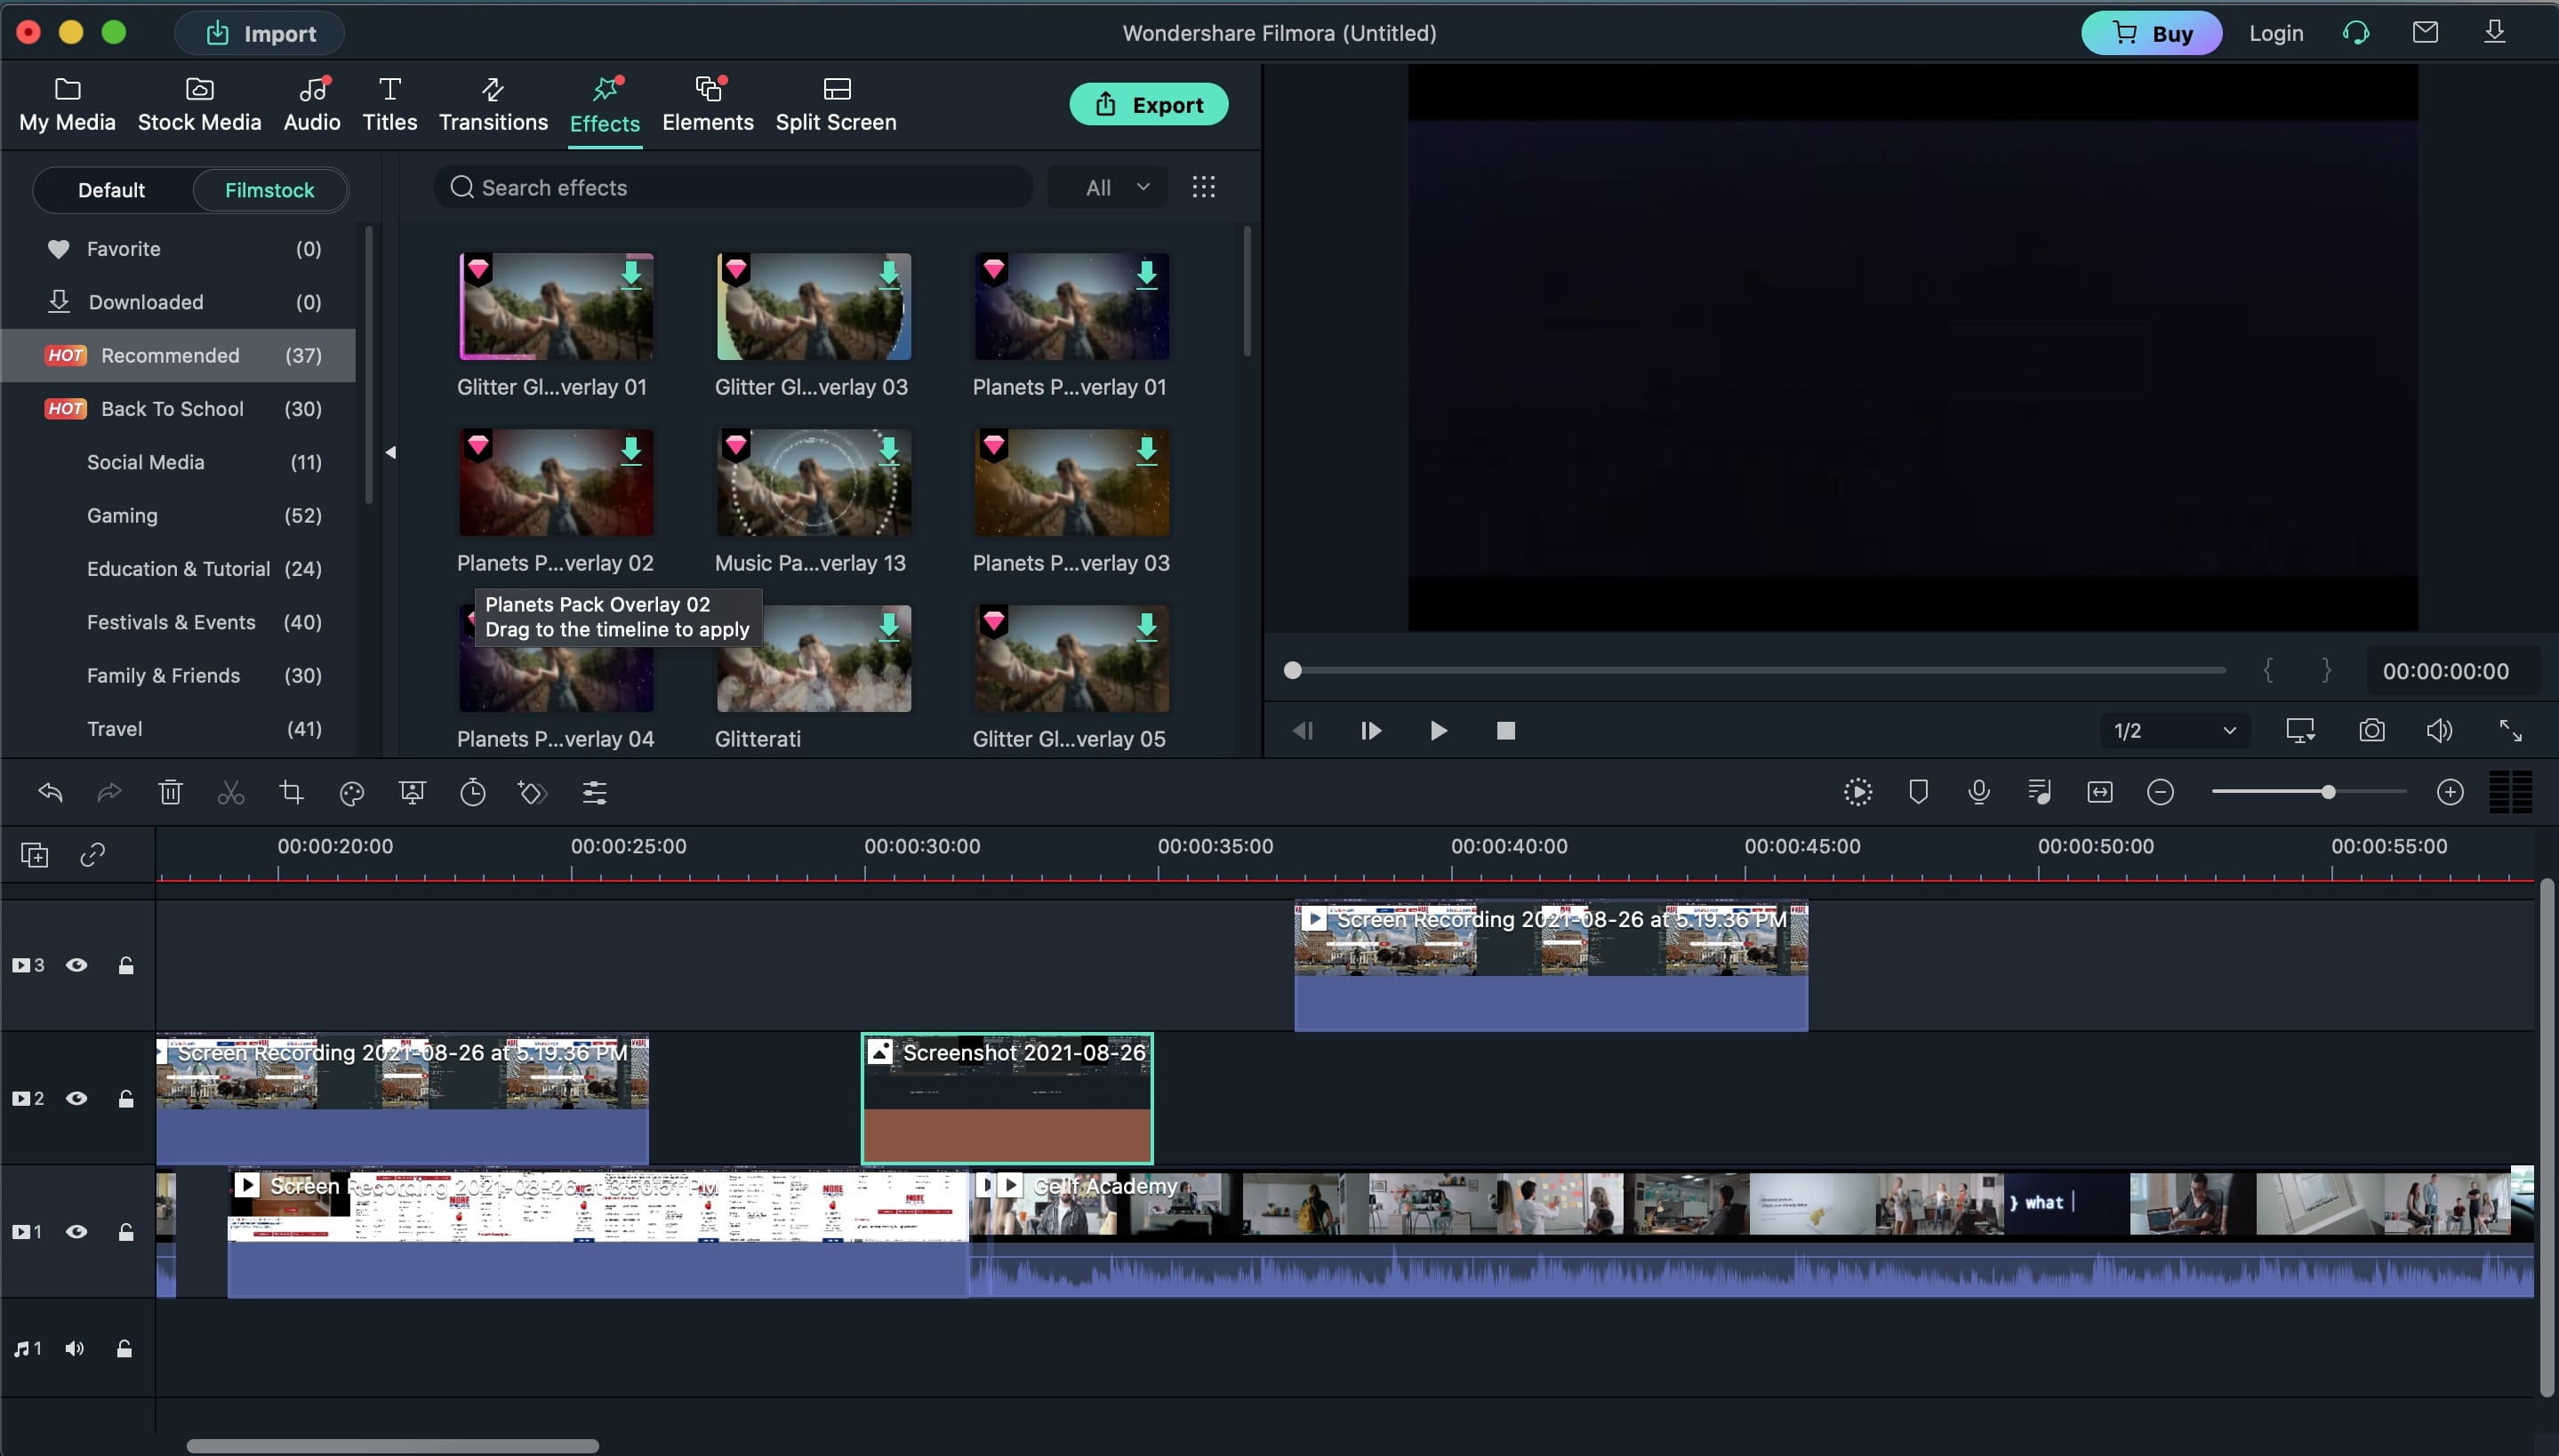2559x1456 pixels.
Task: Switch to the Transitions tab
Action: pos(493,104)
